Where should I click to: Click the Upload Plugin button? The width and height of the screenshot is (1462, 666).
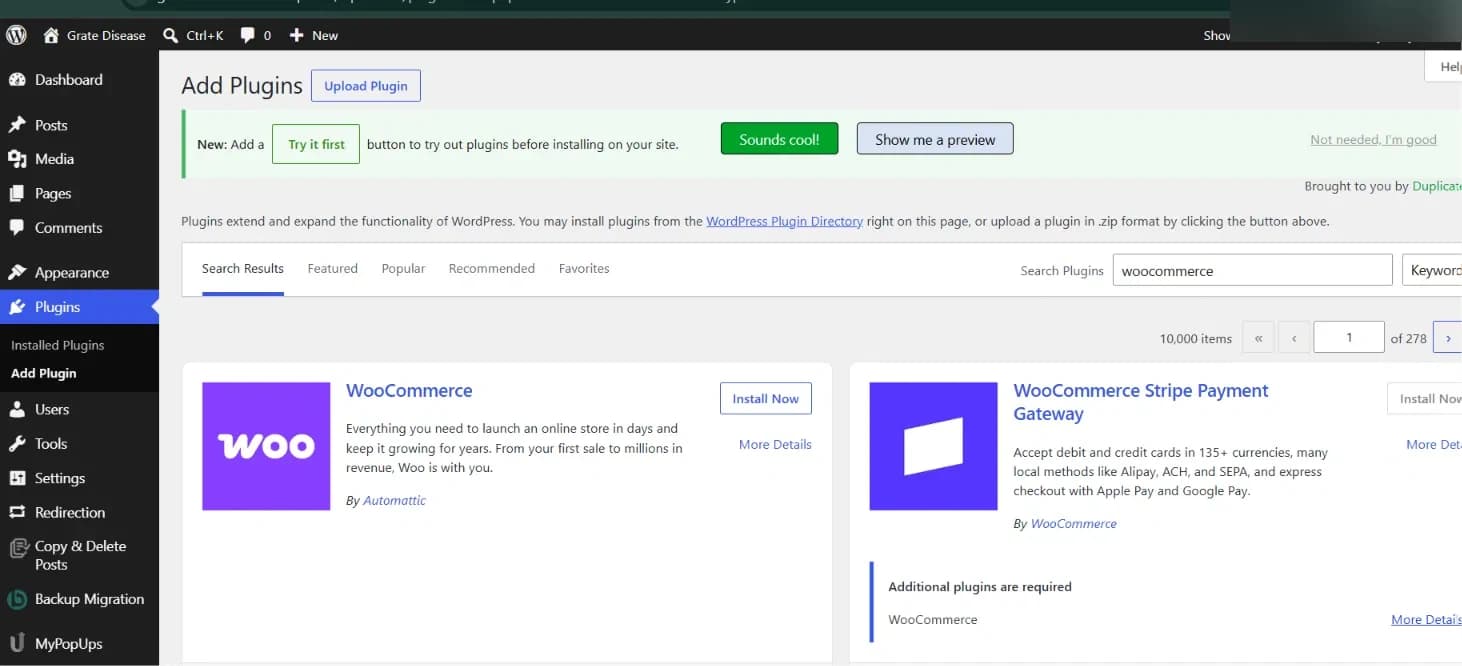point(366,86)
